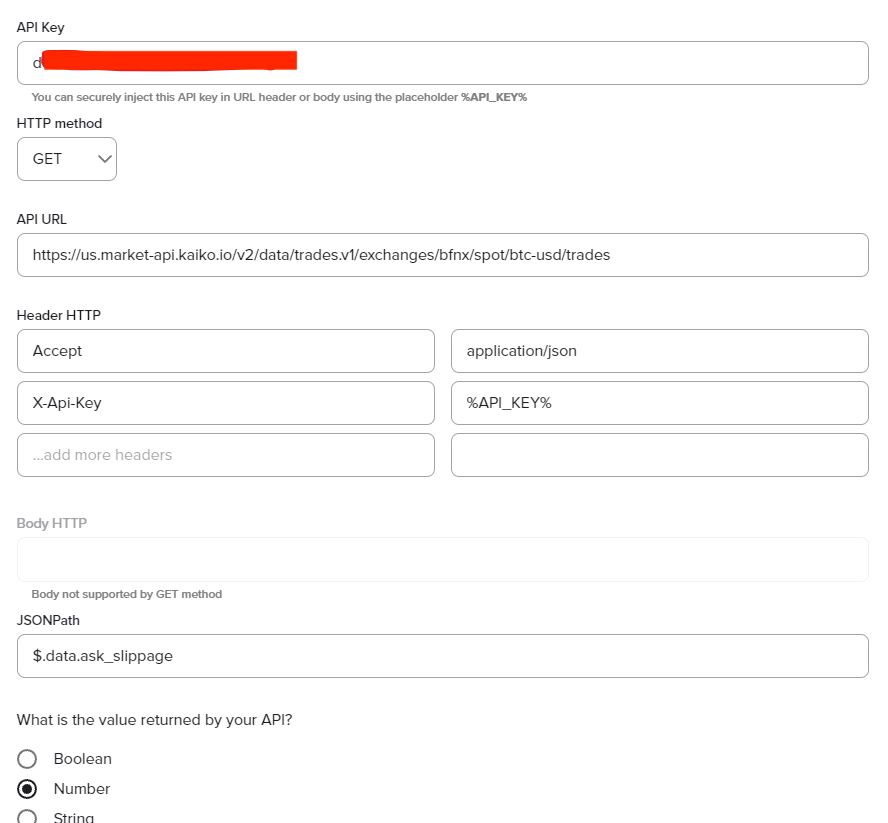This screenshot has width=888, height=823.
Task: Select the Accept header name field
Action: pyautogui.click(x=225, y=351)
